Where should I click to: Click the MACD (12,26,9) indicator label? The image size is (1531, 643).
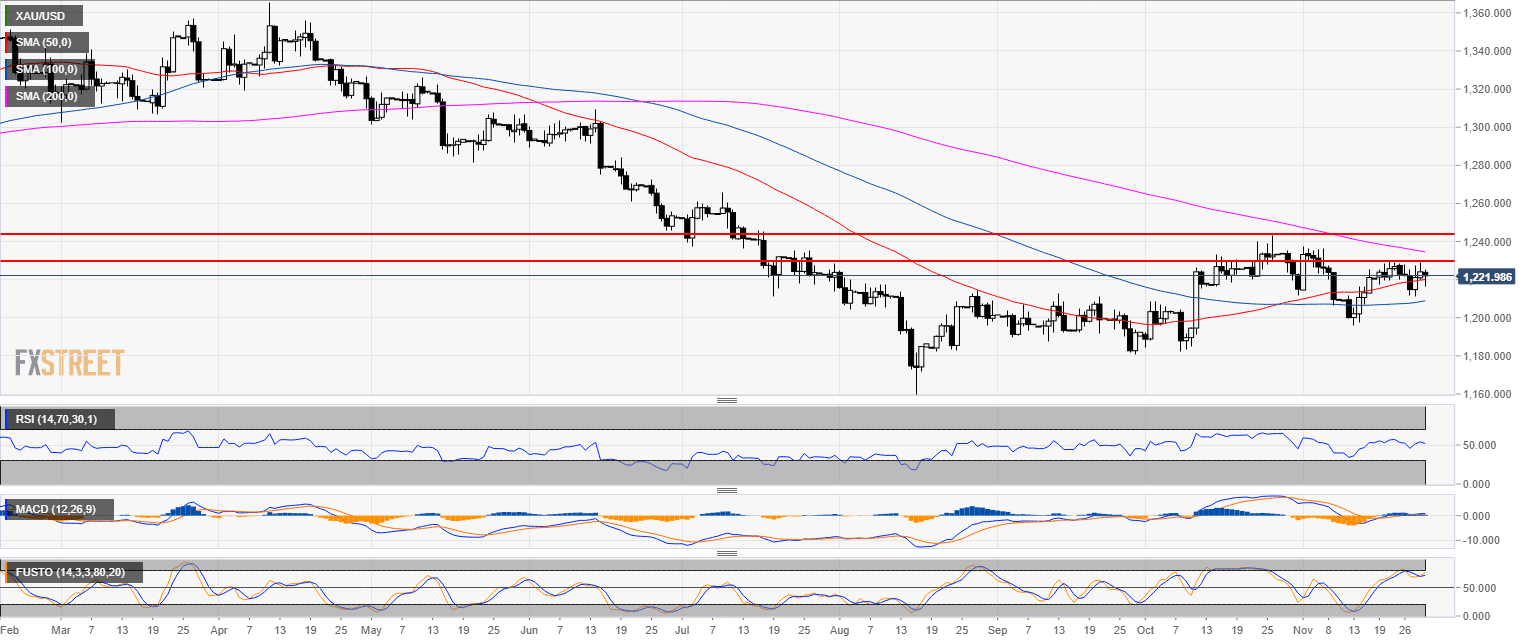click(x=56, y=511)
